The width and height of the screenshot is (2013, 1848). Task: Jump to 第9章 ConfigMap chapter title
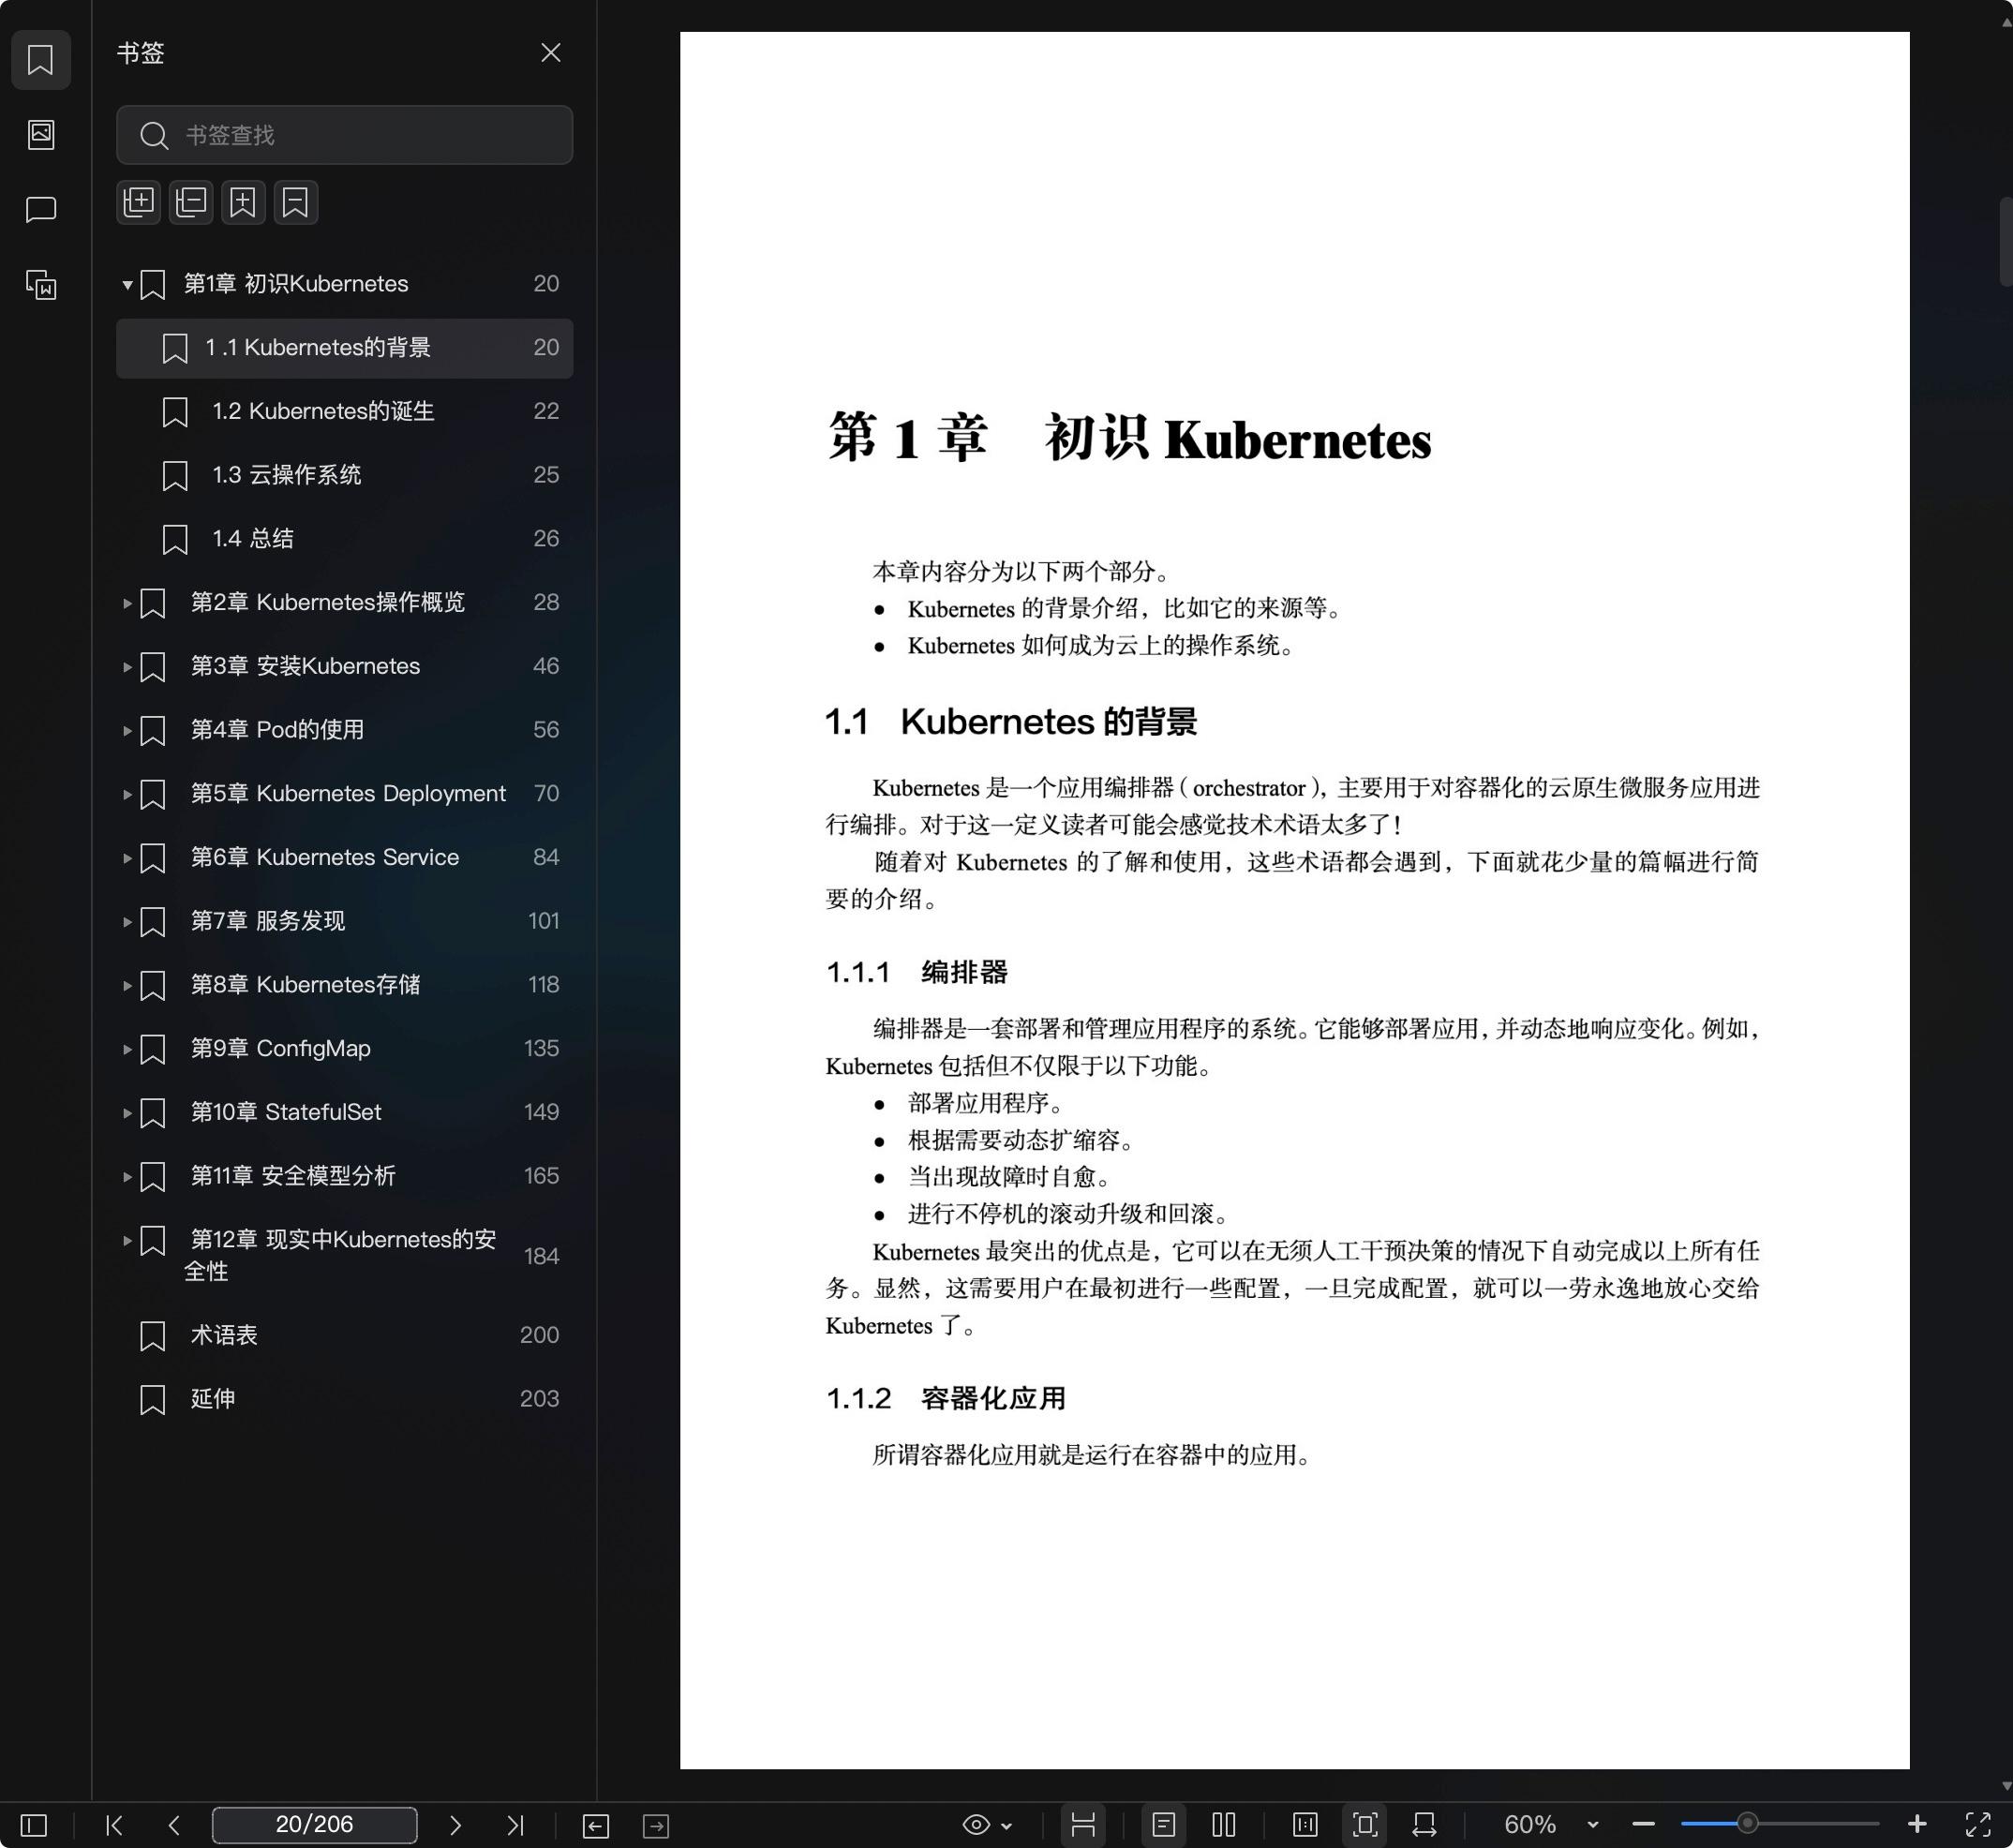click(281, 1048)
